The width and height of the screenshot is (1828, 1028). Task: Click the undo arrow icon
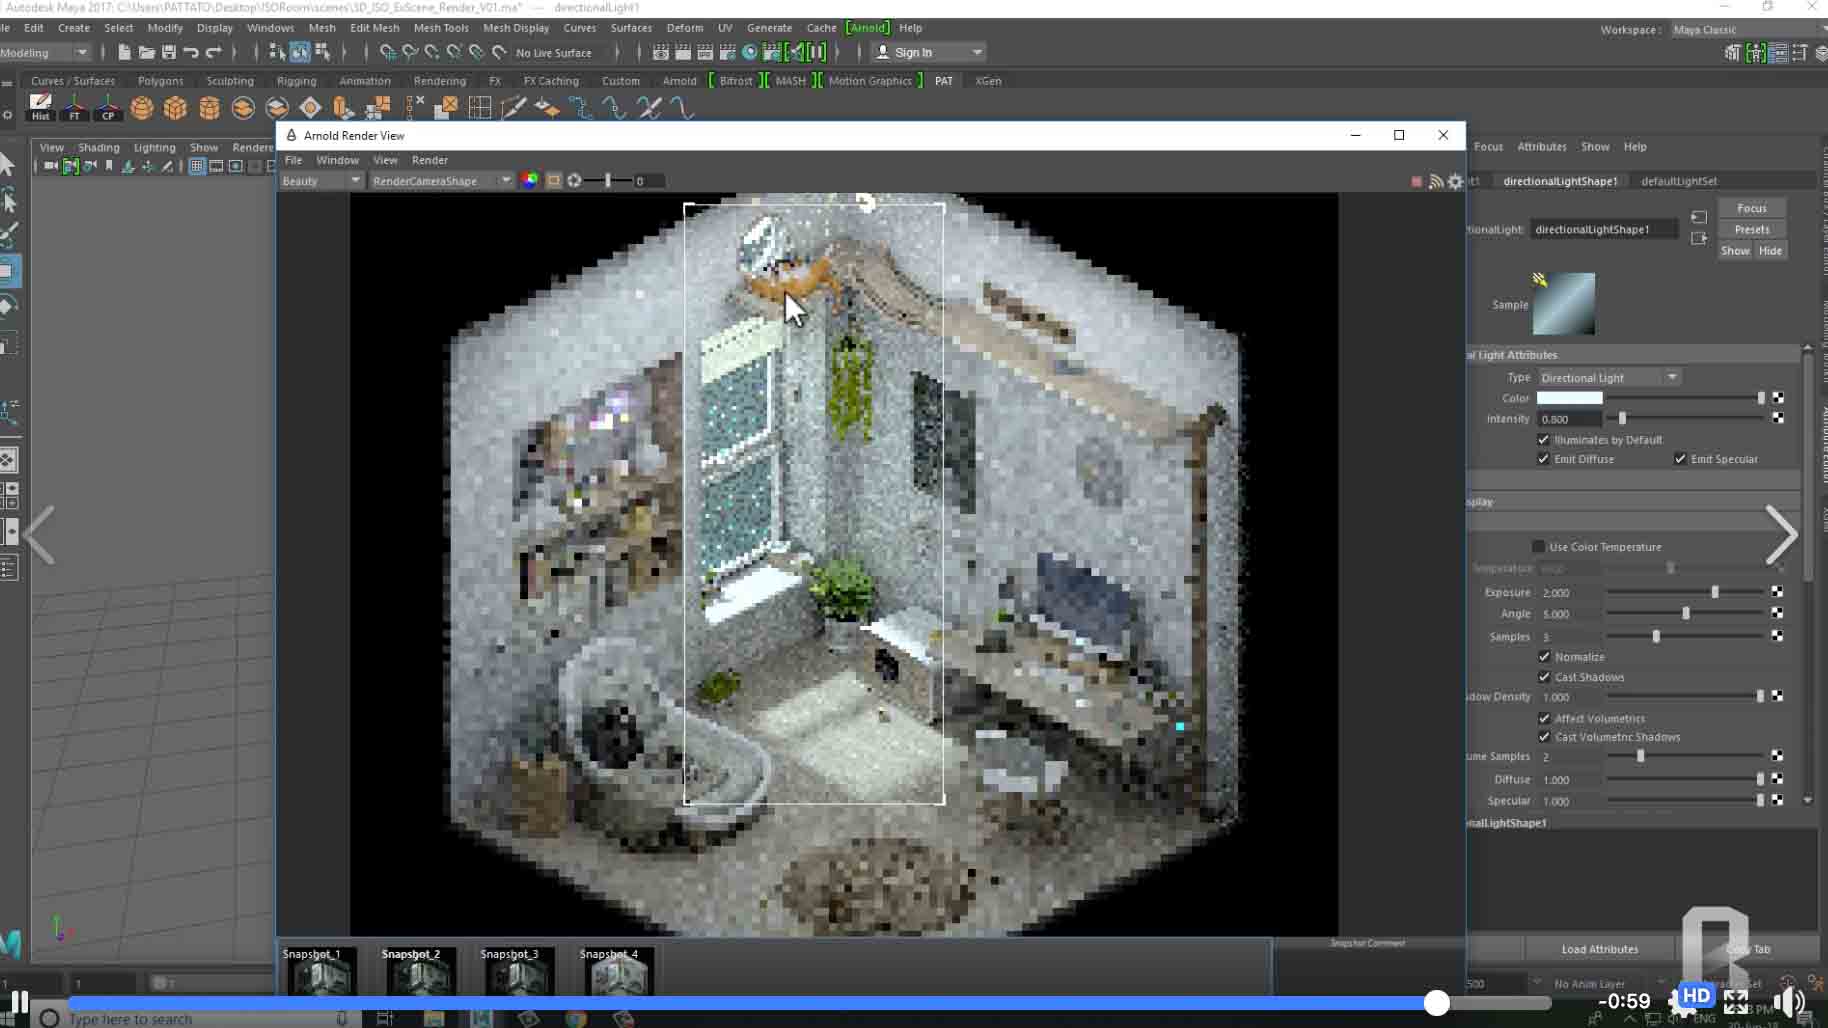pos(191,52)
